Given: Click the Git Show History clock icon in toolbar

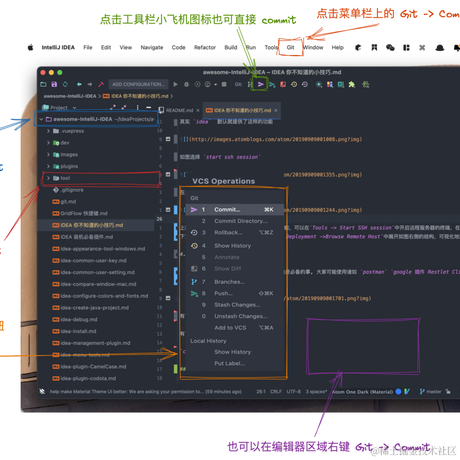Looking at the screenshot, I should tap(294, 84).
